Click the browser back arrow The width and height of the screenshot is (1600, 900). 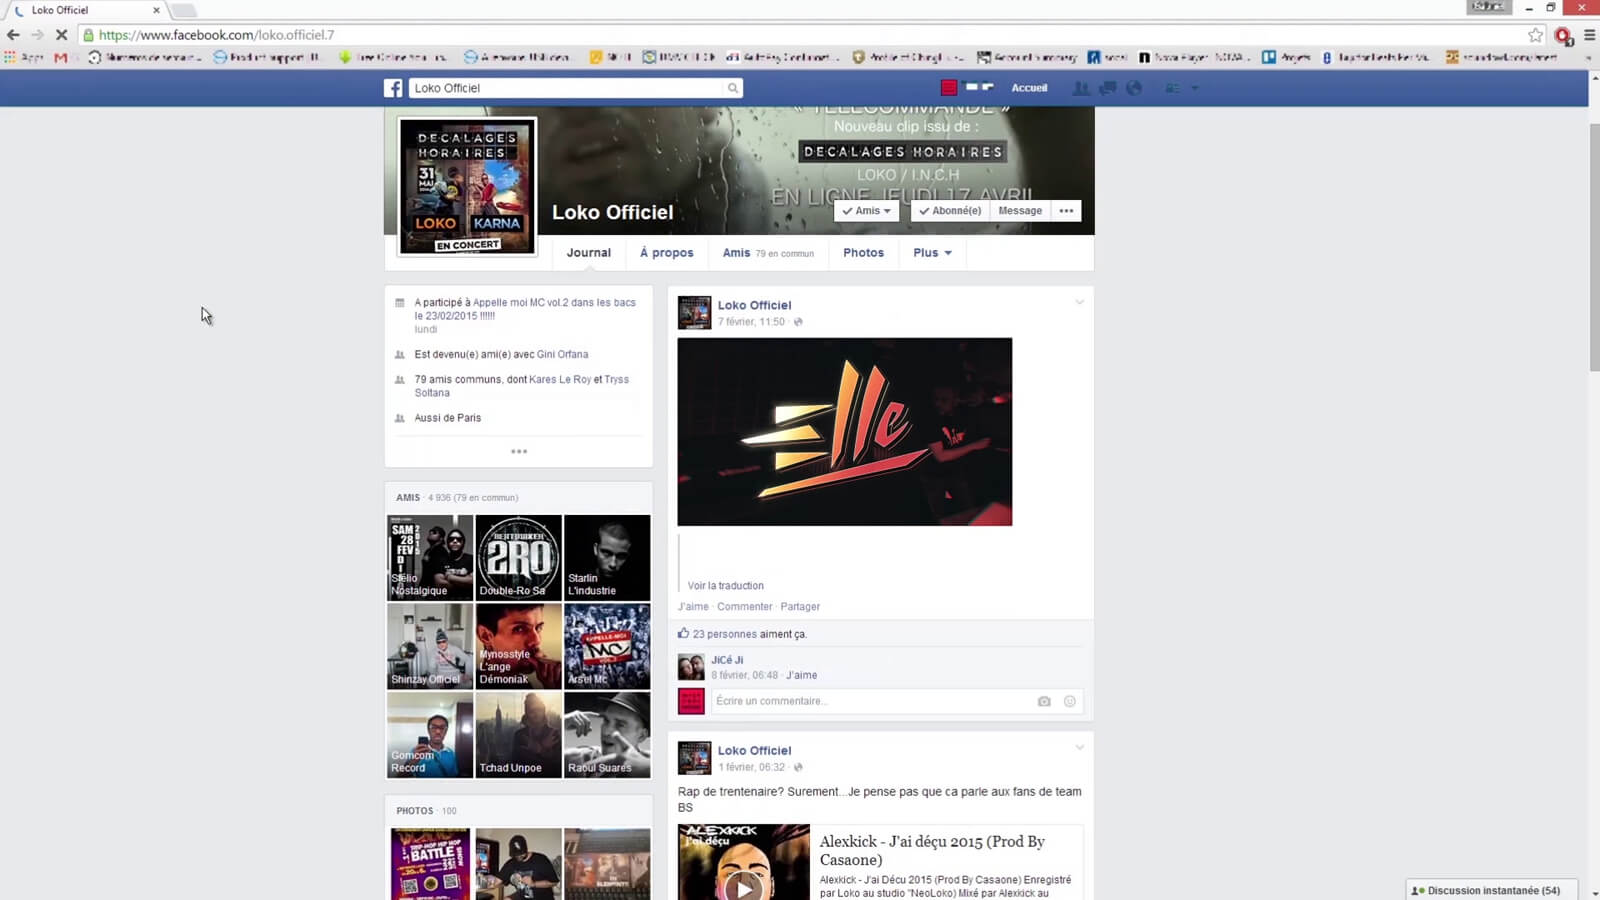(13, 35)
